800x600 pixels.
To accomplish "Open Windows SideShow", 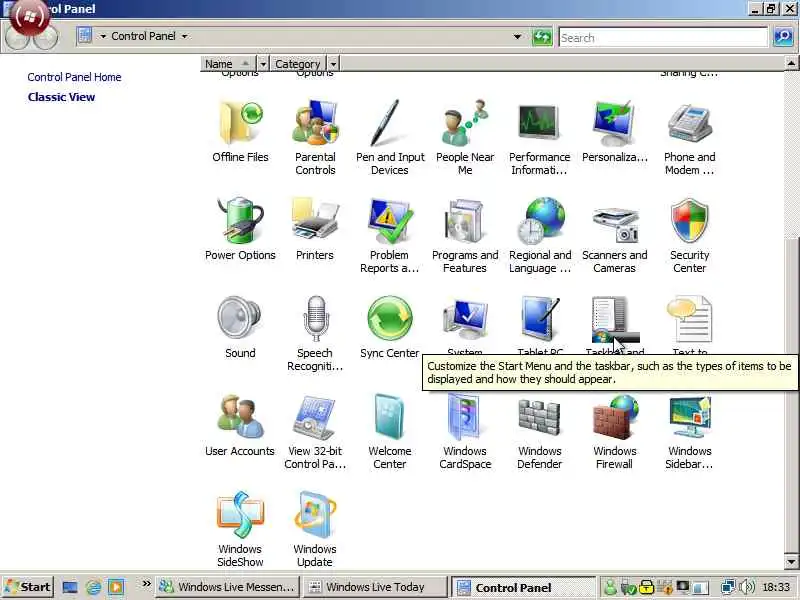I will pyautogui.click(x=240, y=530).
